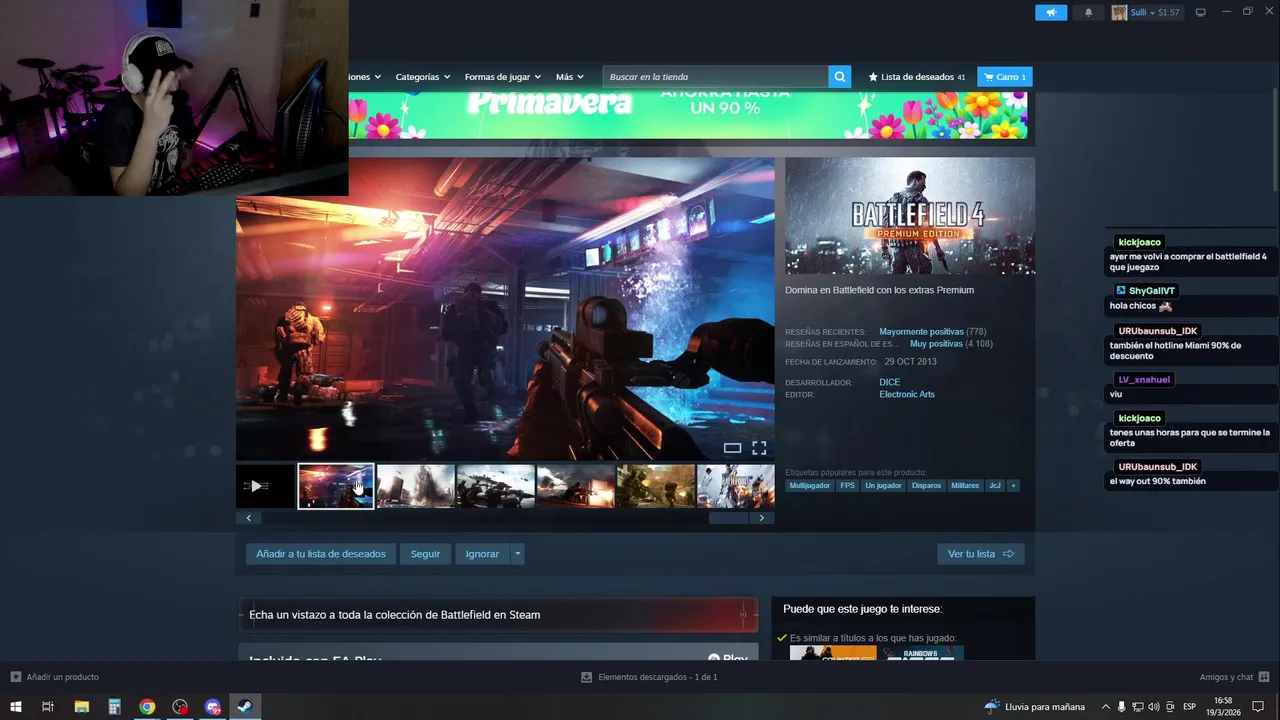Play the trailer video thumbnail
Screen dimensions: 1280x720
point(266,486)
